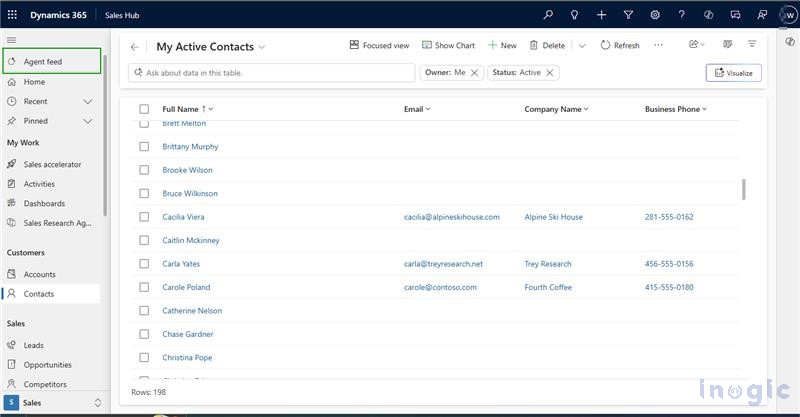Click the edit filters icon
The width and height of the screenshot is (800, 417).
tap(752, 44)
